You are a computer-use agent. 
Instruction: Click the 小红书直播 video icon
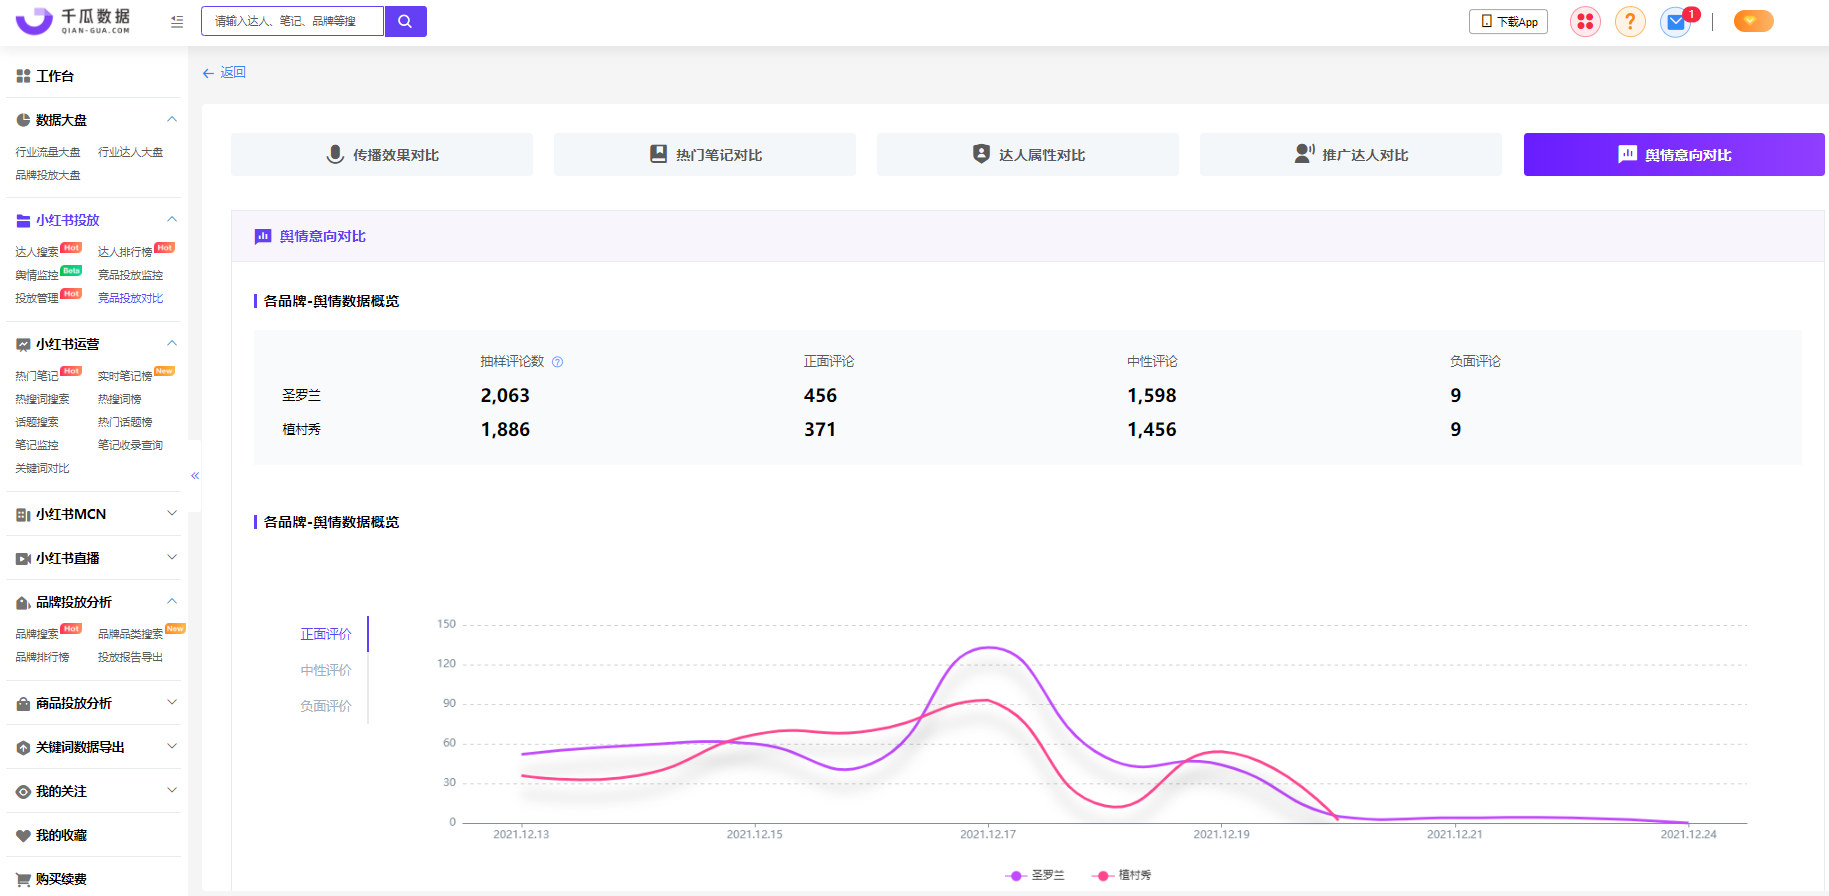point(23,558)
